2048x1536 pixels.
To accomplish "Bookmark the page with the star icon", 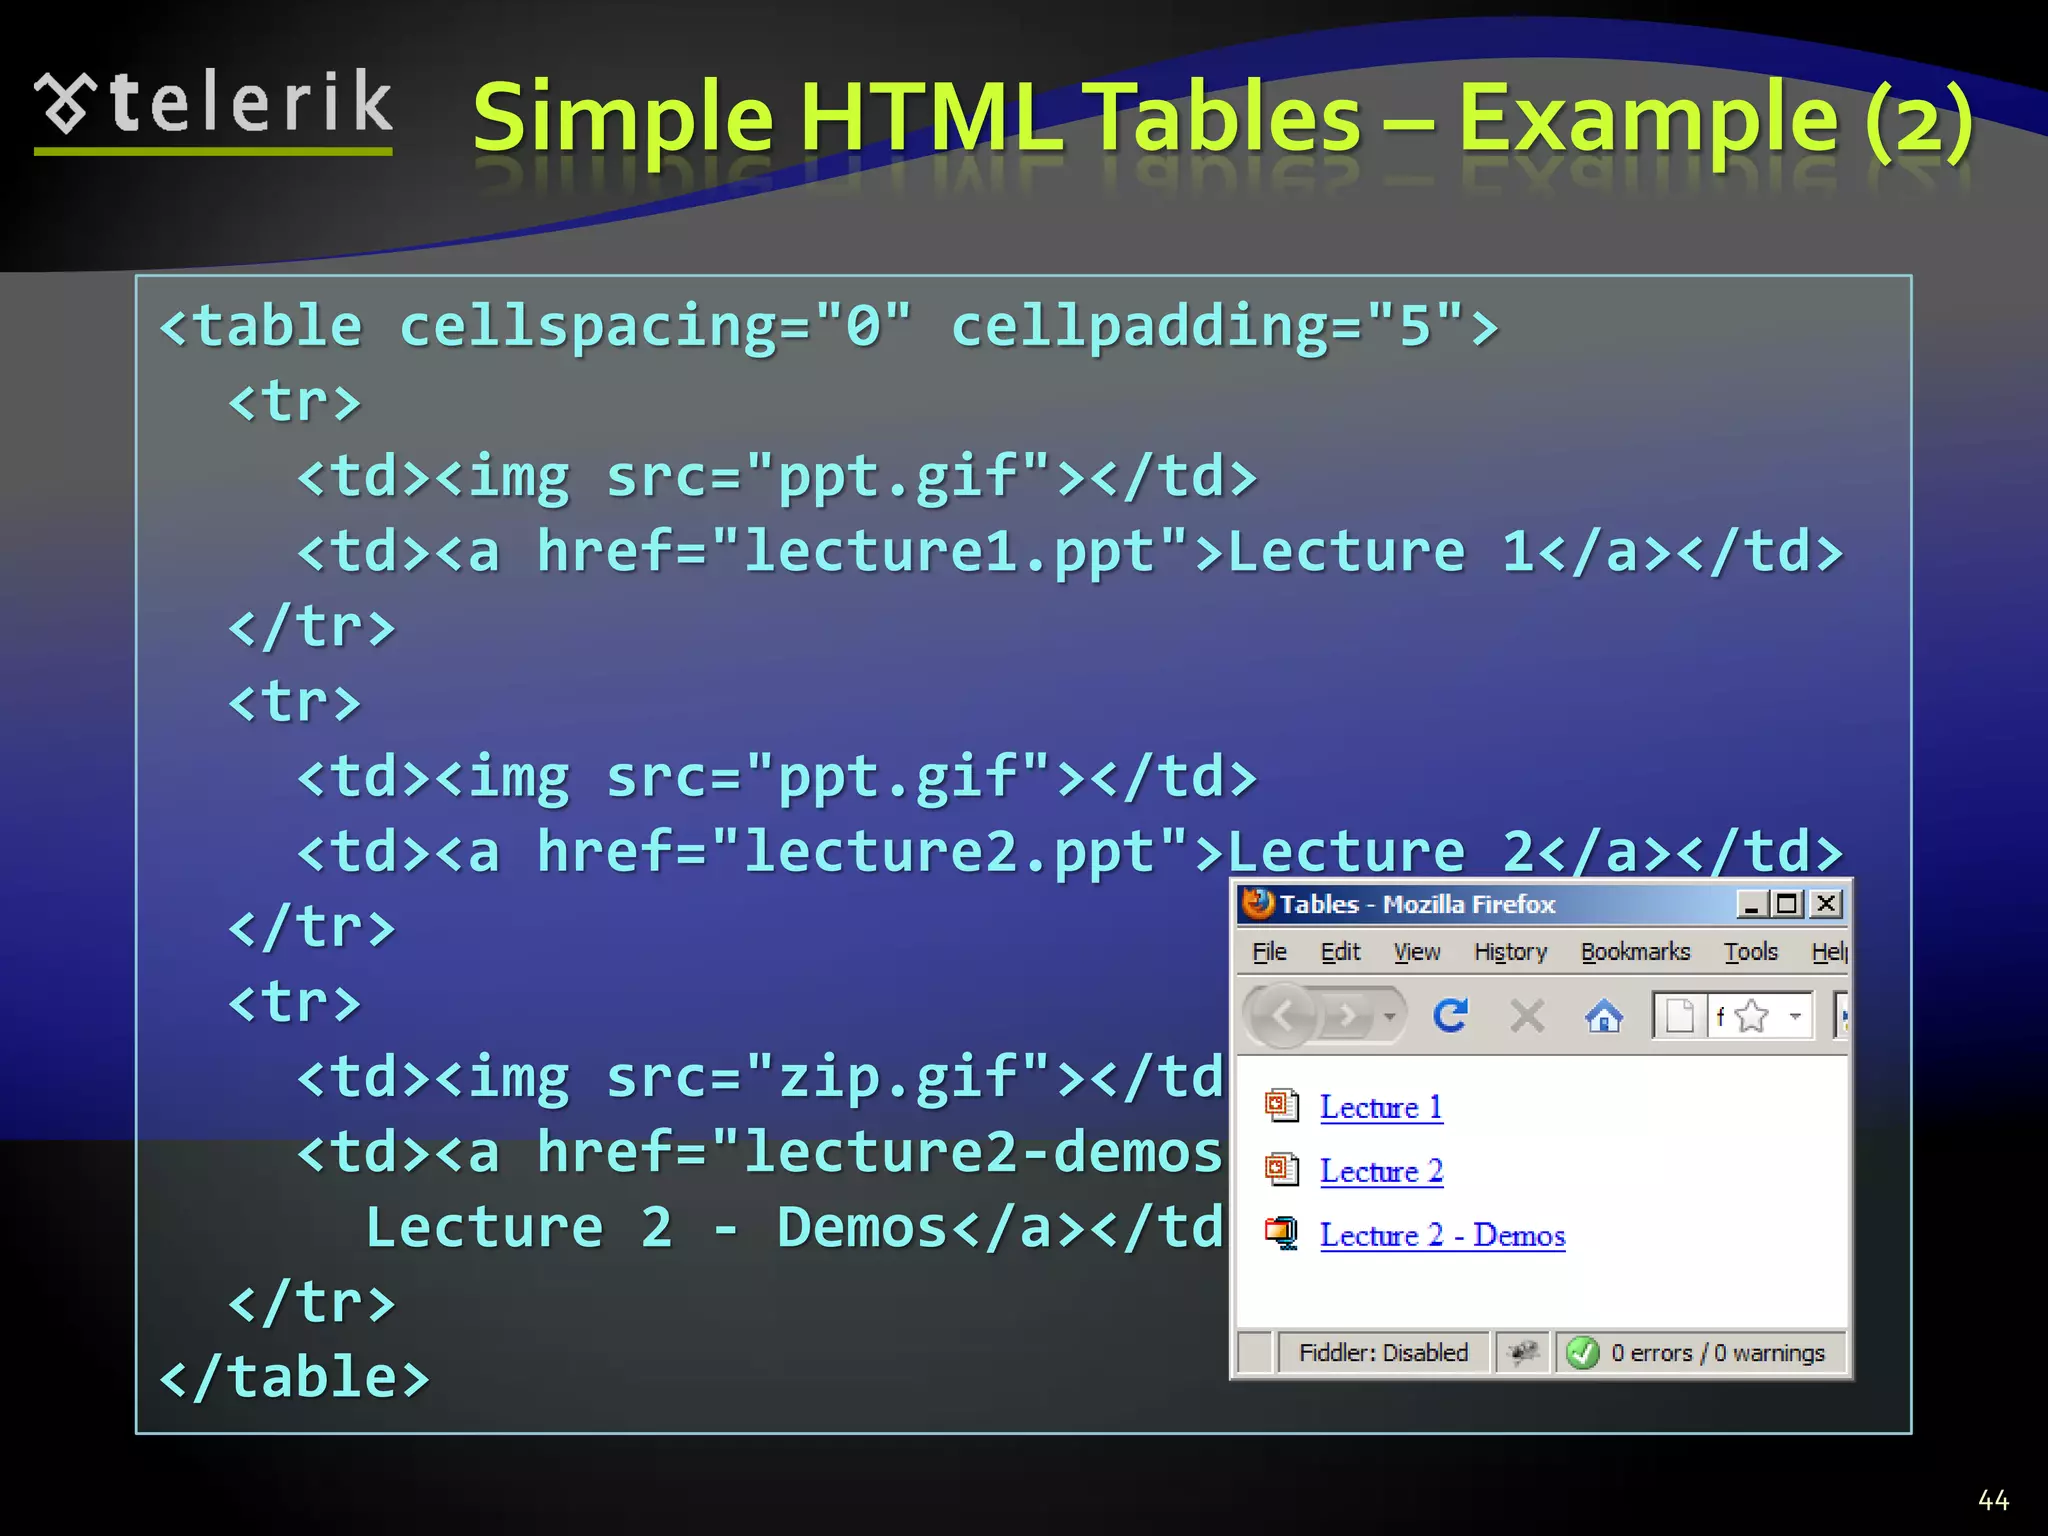I will [1752, 1017].
